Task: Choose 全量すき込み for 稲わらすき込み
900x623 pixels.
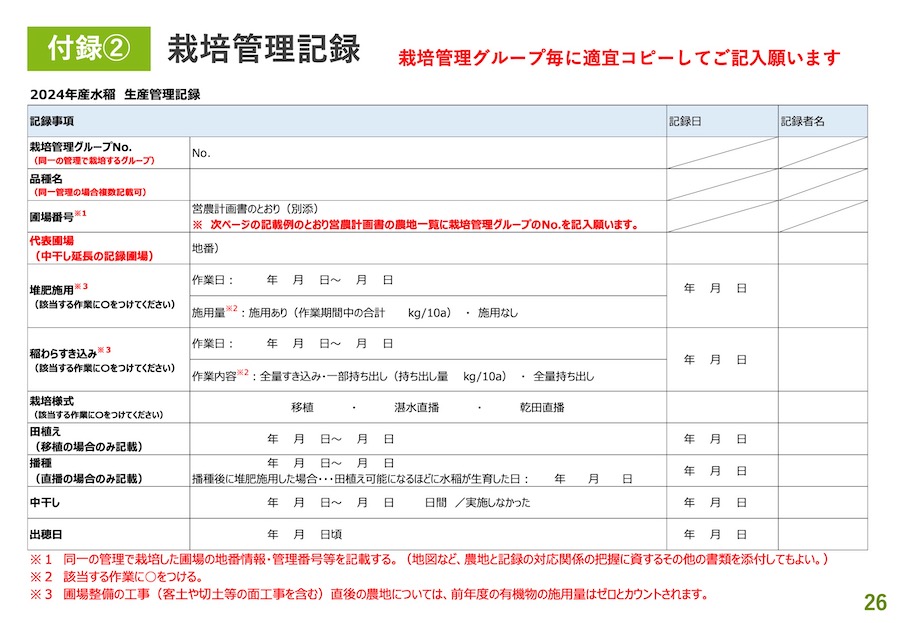Action: 290,376
